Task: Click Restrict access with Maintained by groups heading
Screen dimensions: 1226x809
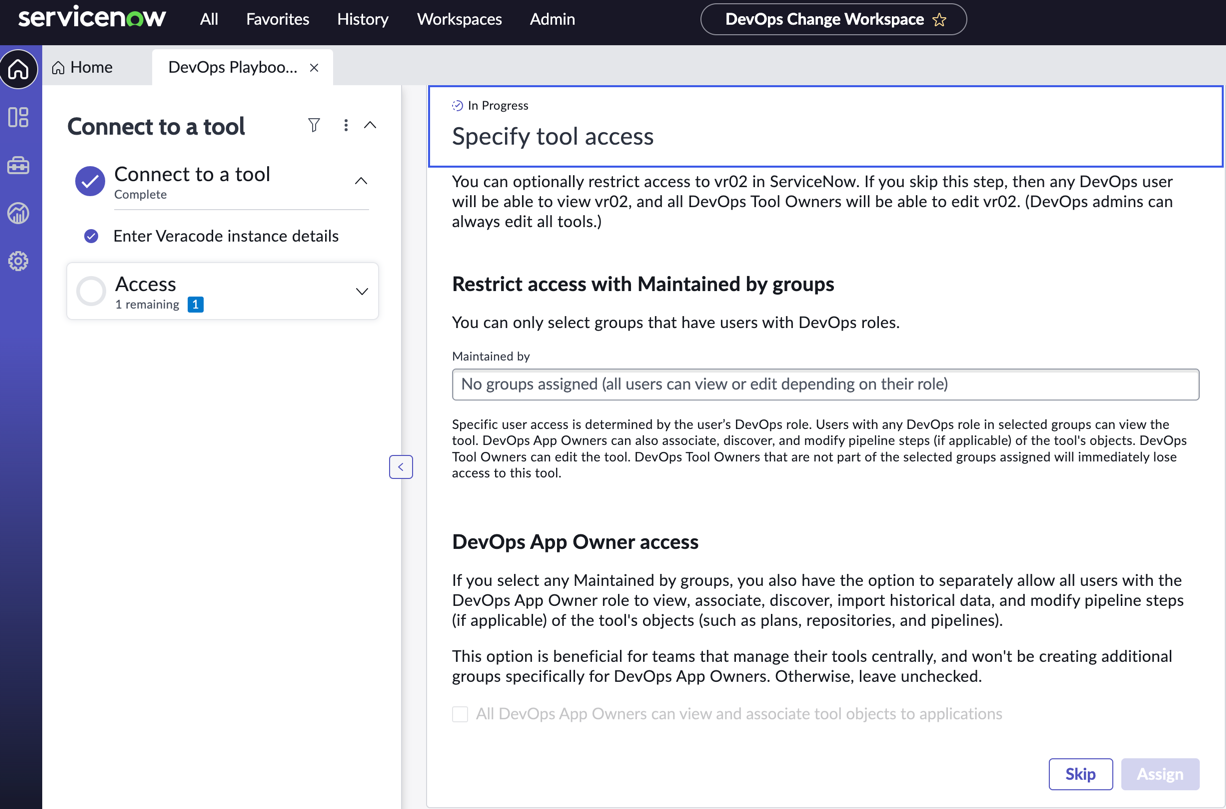Action: click(643, 284)
